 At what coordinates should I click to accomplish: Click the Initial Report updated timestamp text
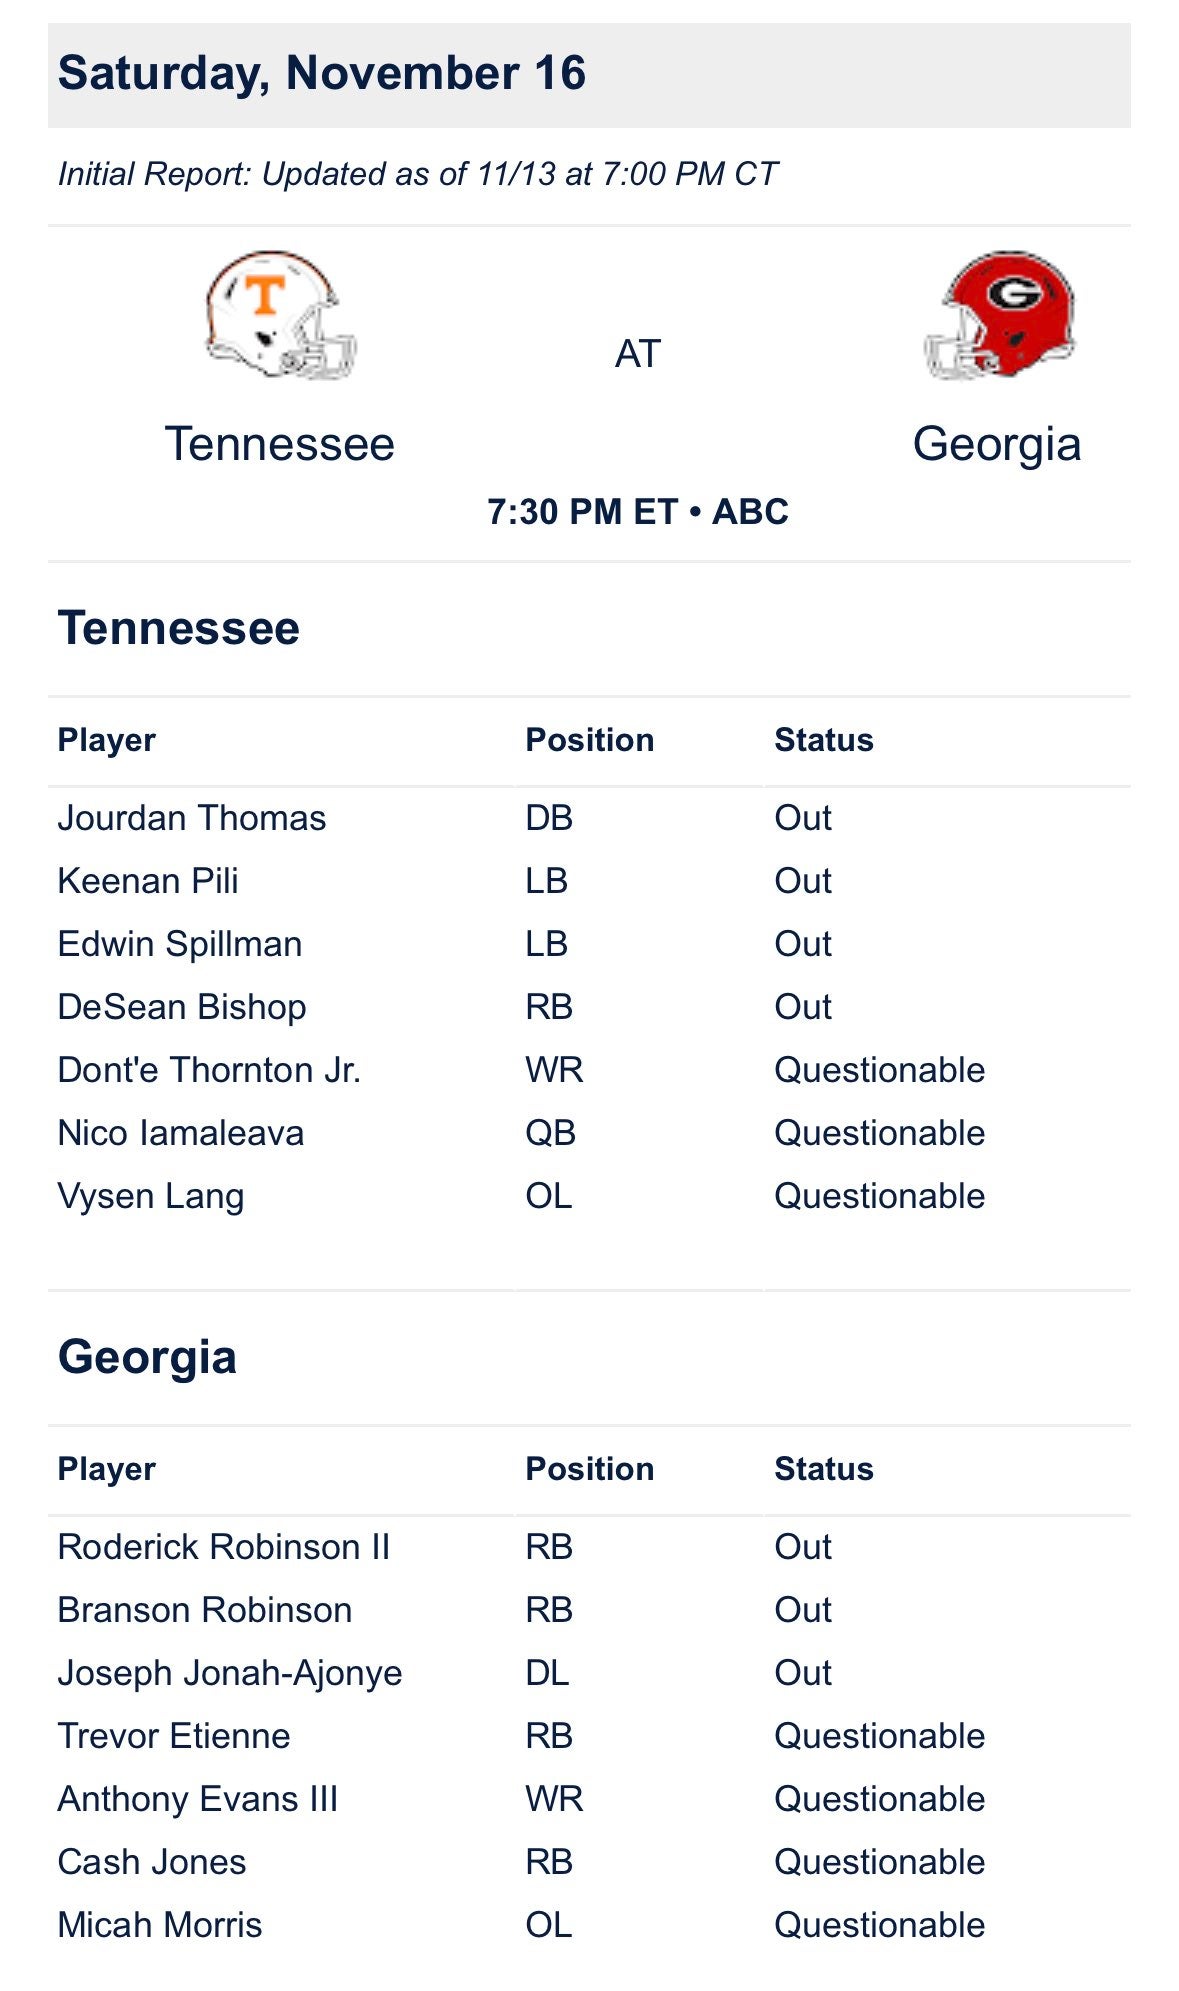[x=418, y=174]
